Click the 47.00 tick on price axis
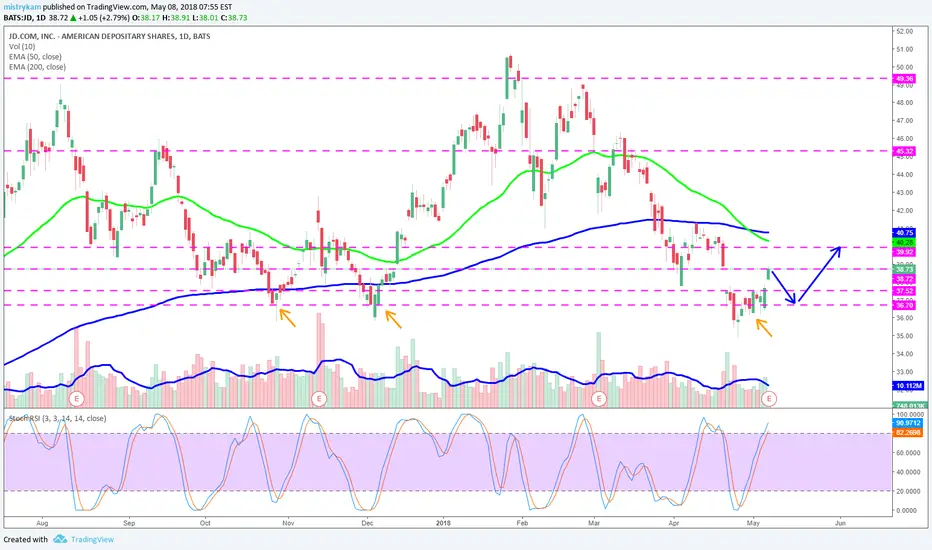Viewport: 932px width, 550px height. (905, 121)
